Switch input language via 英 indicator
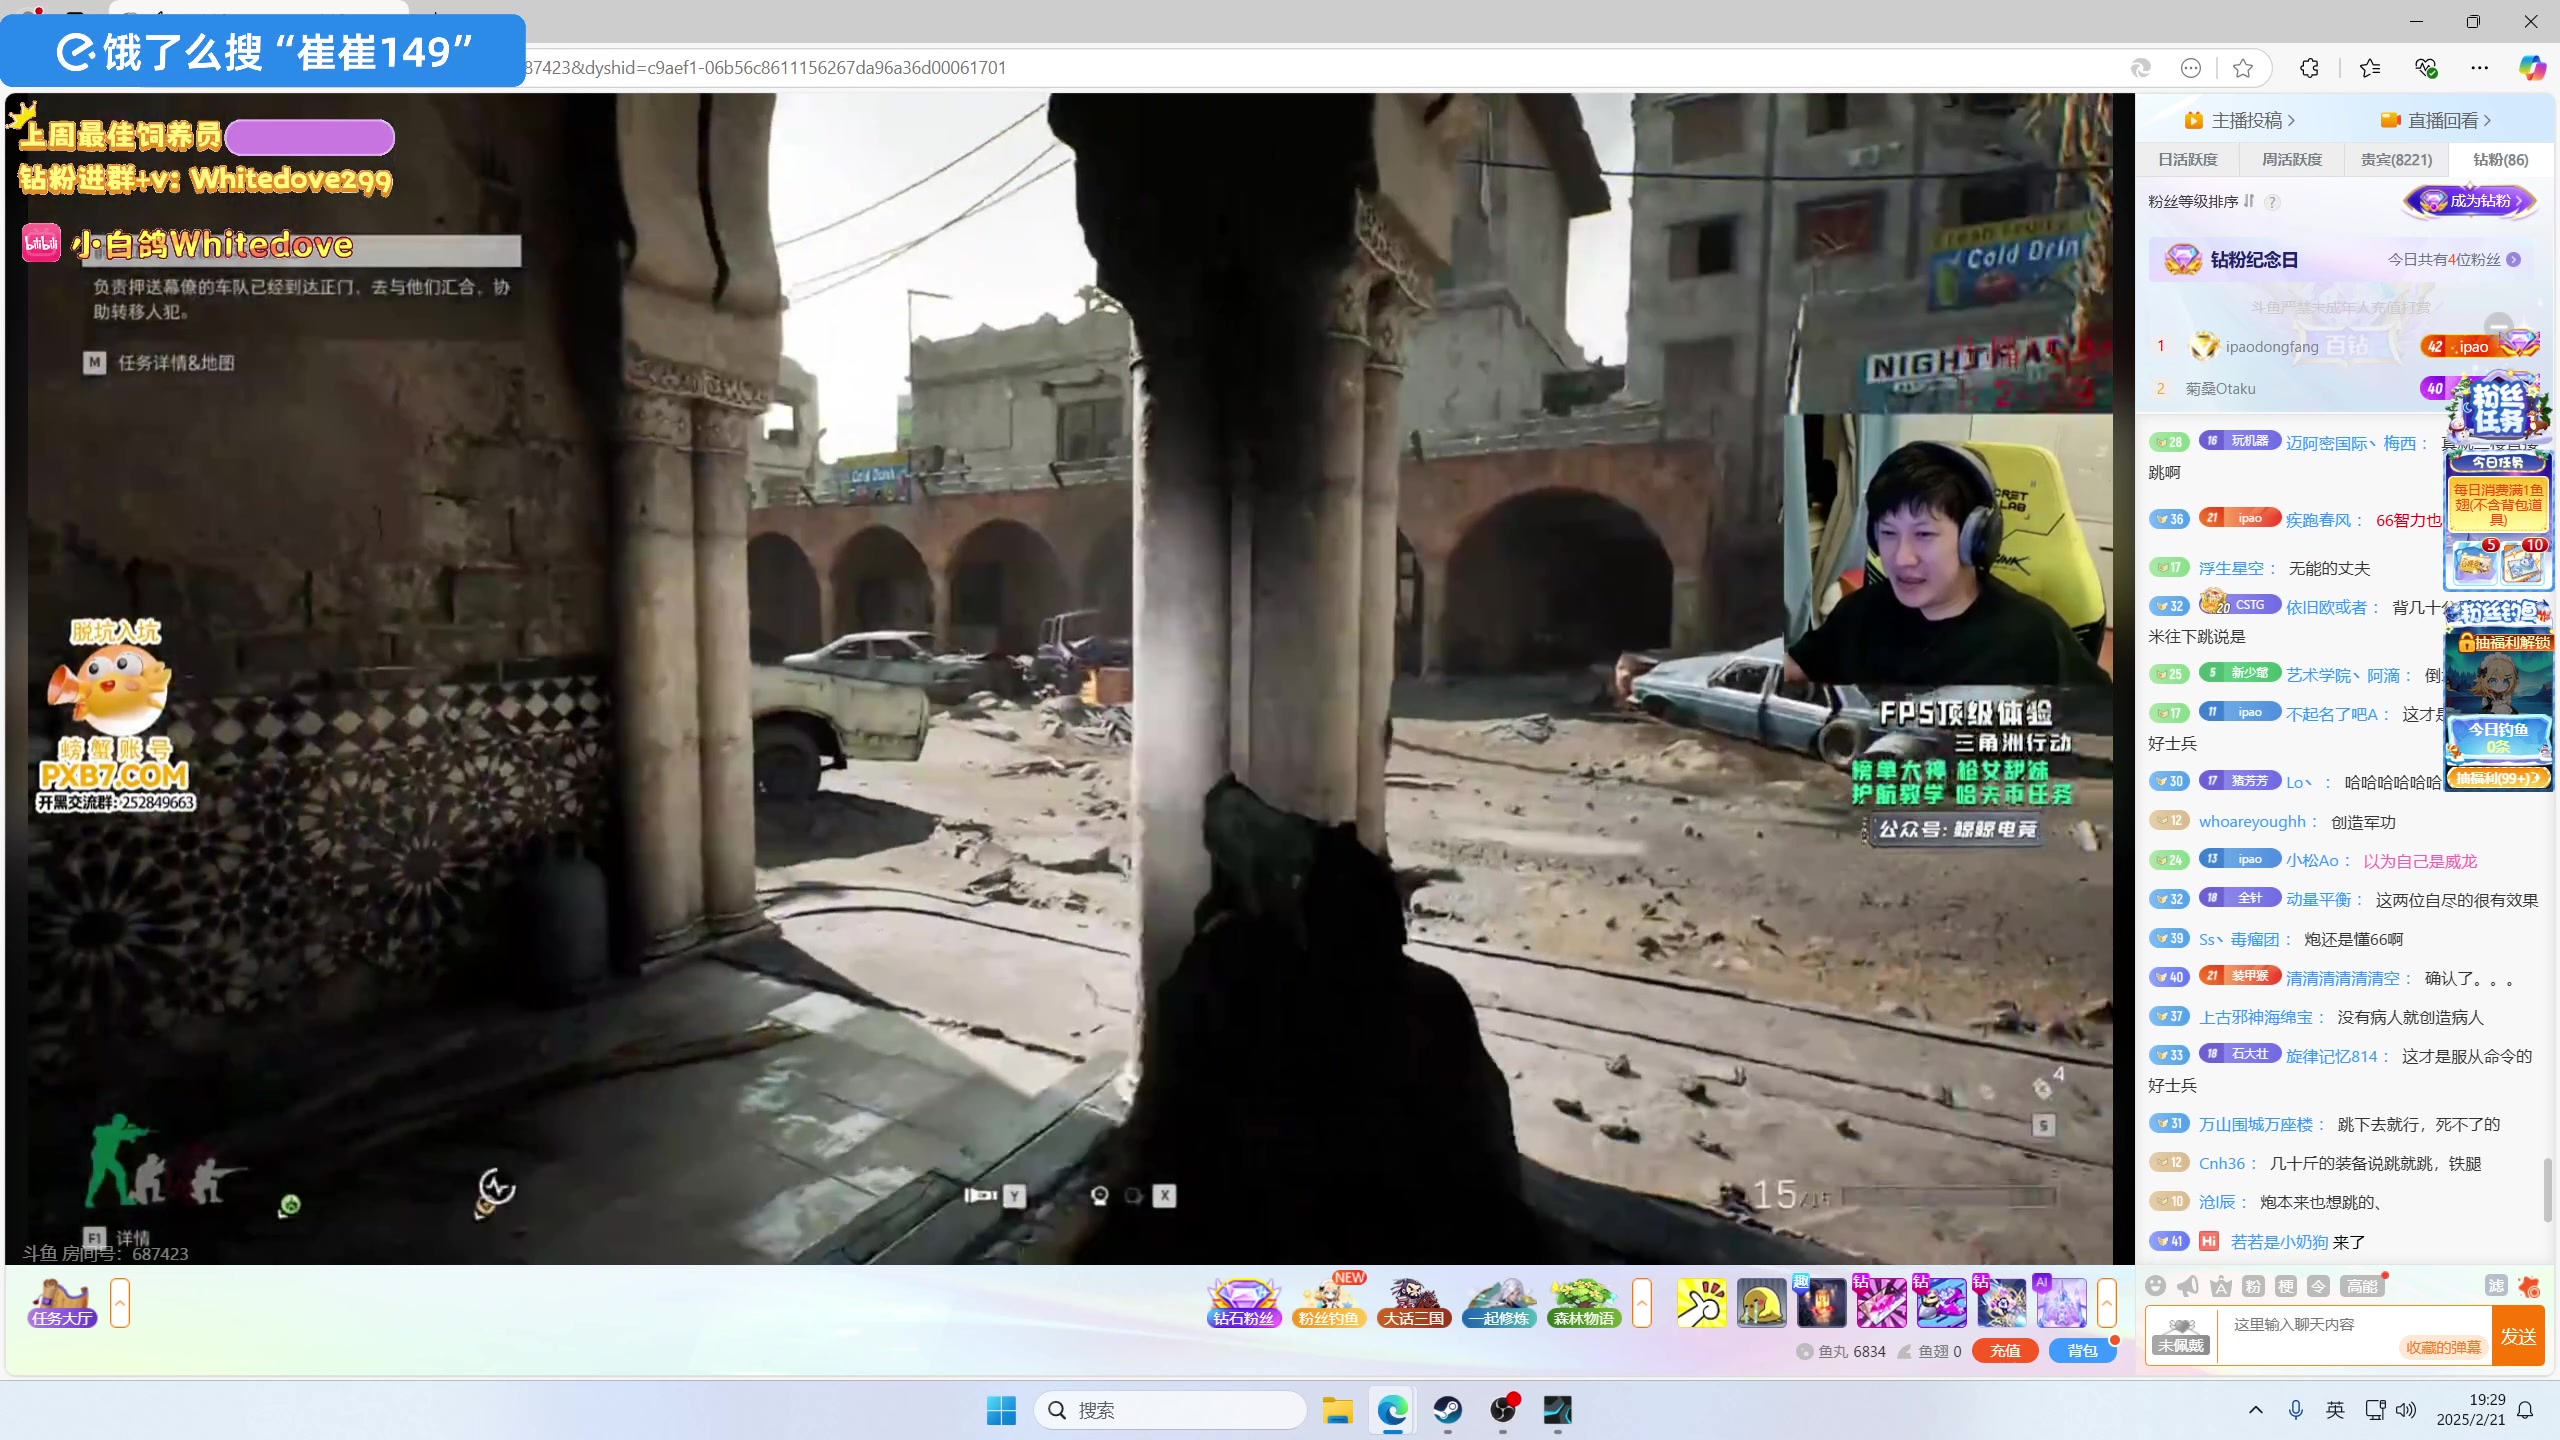This screenshot has width=2560, height=1440. pyautogui.click(x=2335, y=1410)
